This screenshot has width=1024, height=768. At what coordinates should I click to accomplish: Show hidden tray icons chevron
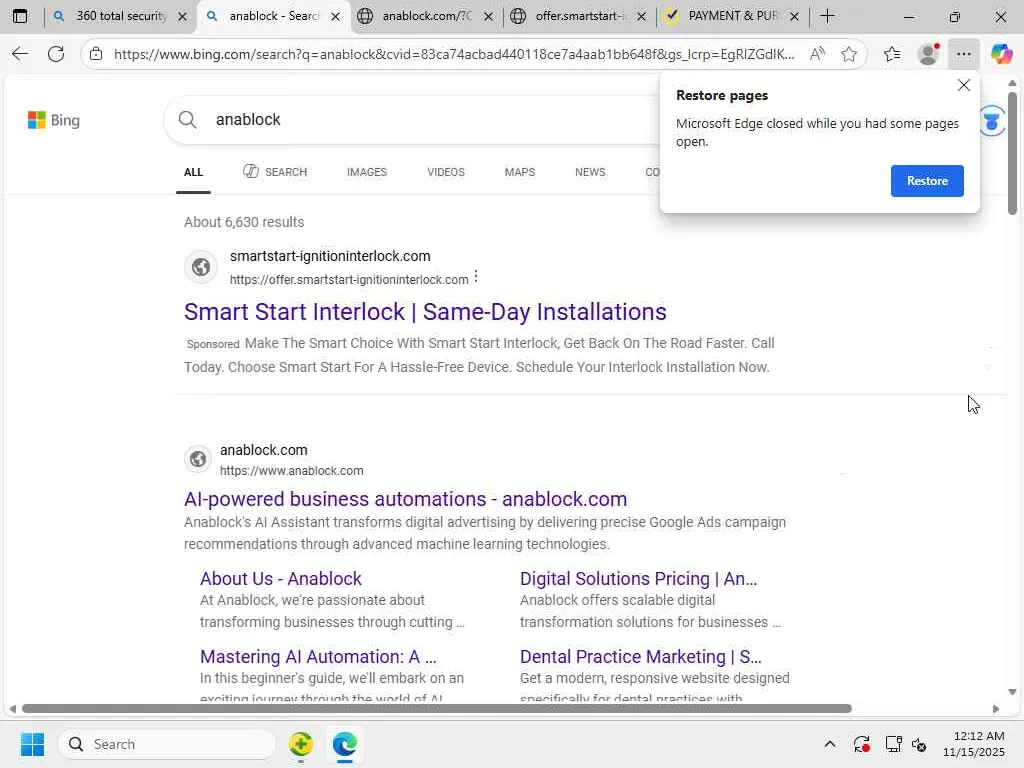pos(829,744)
